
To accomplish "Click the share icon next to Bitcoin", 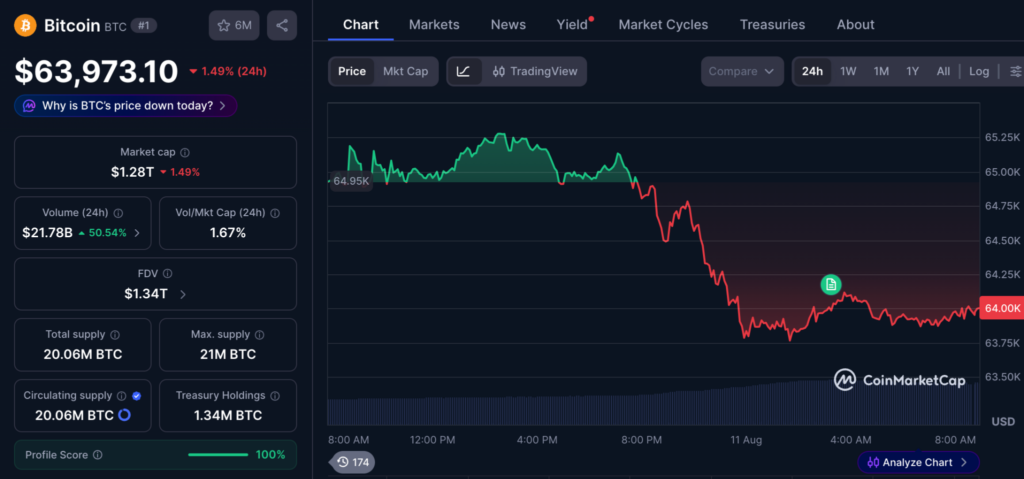I will (282, 25).
